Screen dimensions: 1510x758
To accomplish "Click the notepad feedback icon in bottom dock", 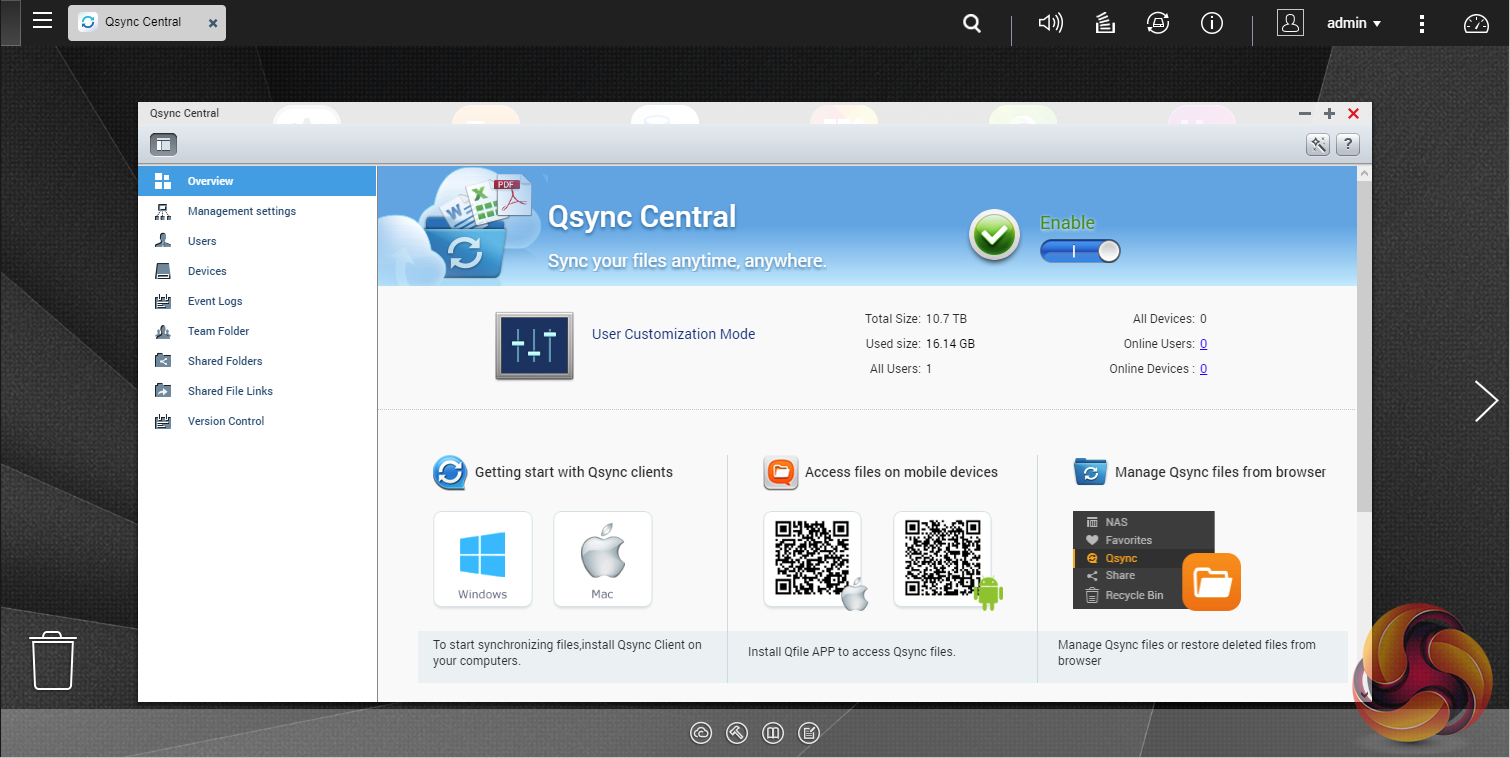I will (x=809, y=733).
